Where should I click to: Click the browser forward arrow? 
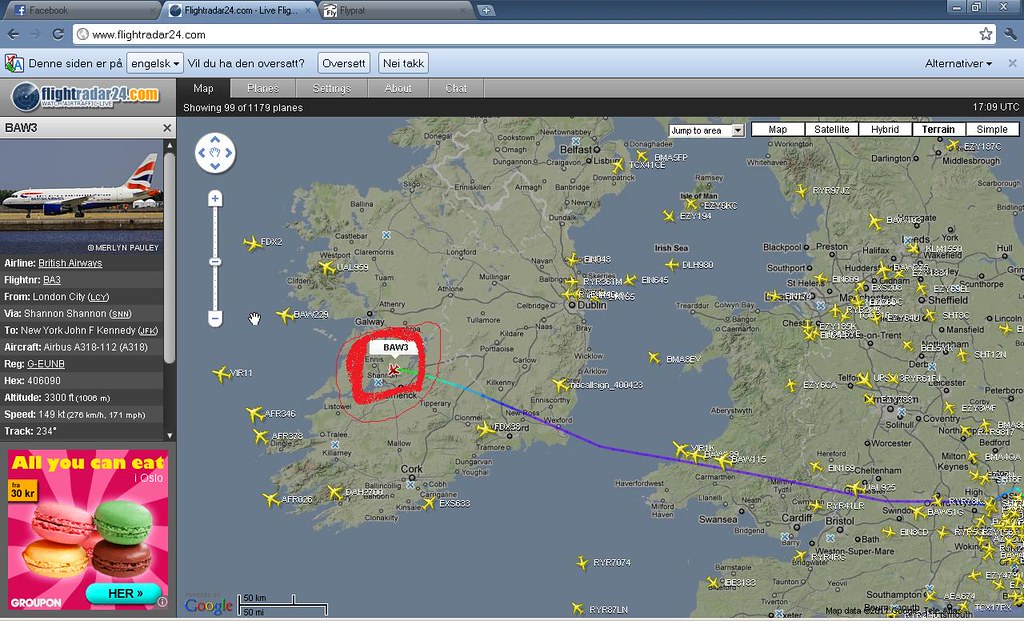pos(36,34)
